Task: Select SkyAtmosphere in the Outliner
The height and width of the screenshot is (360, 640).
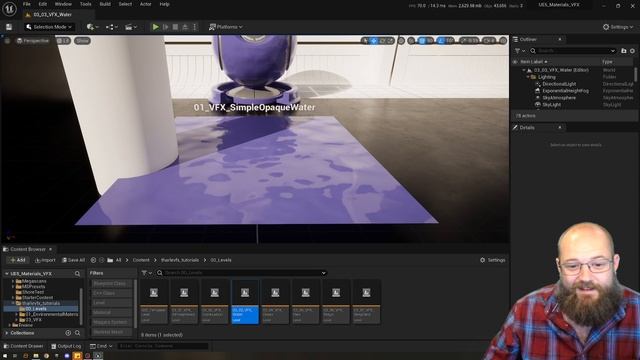Action: [559, 98]
